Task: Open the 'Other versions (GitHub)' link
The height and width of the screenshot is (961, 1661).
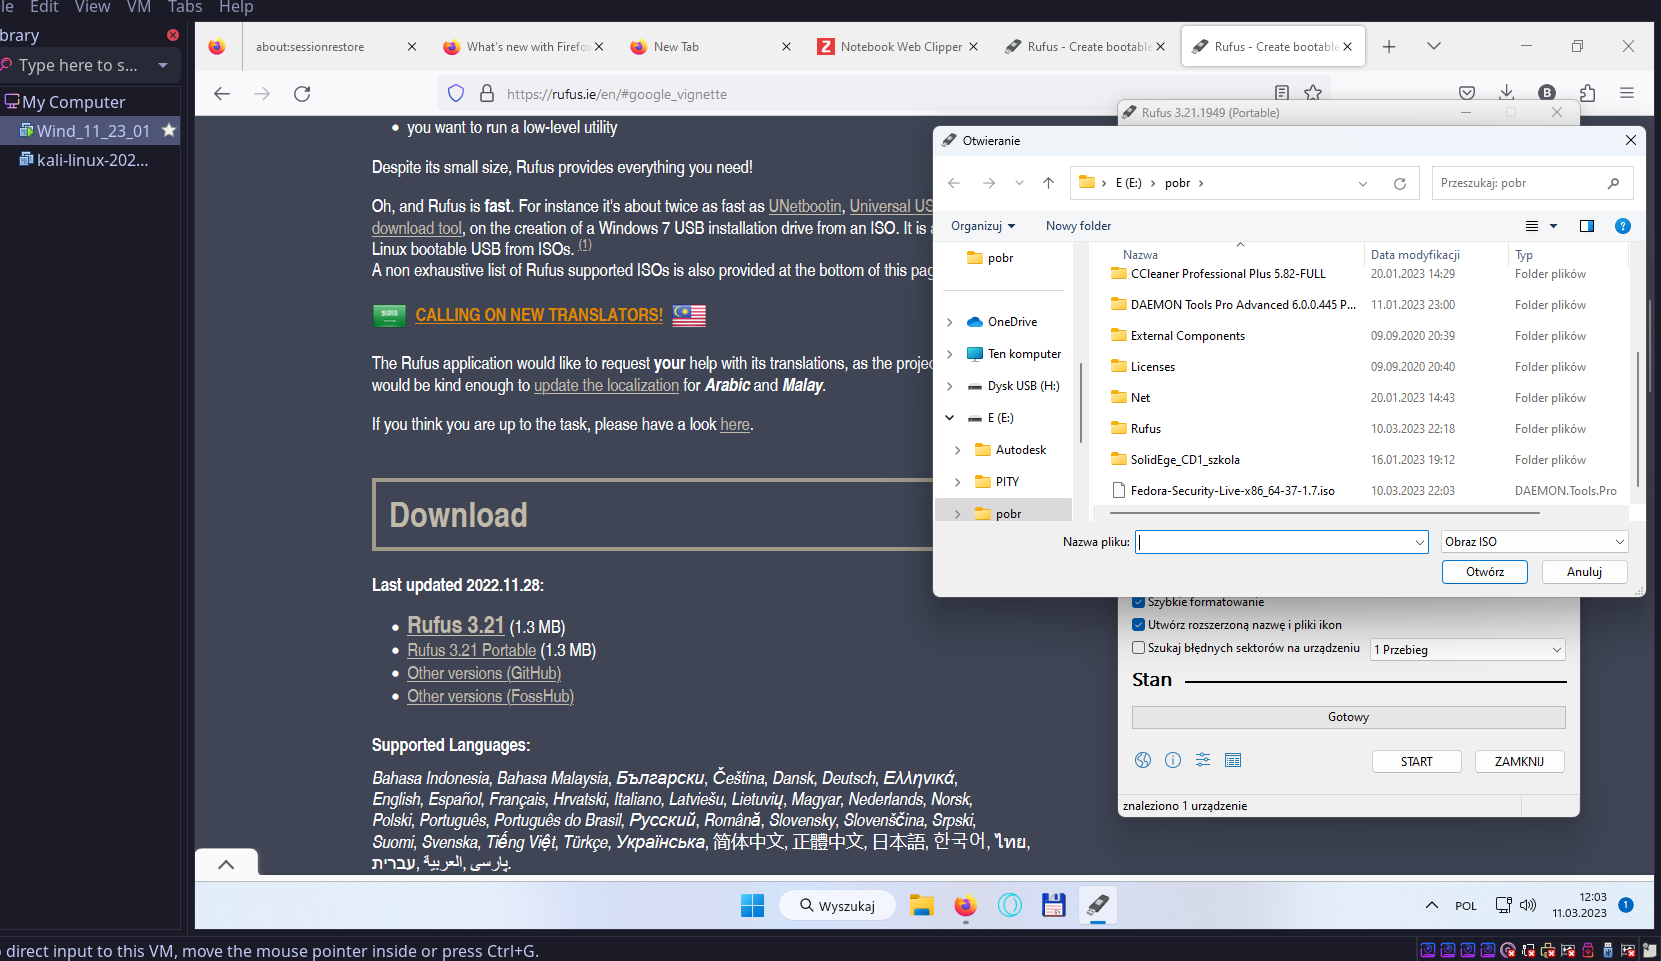Action: tap(484, 674)
